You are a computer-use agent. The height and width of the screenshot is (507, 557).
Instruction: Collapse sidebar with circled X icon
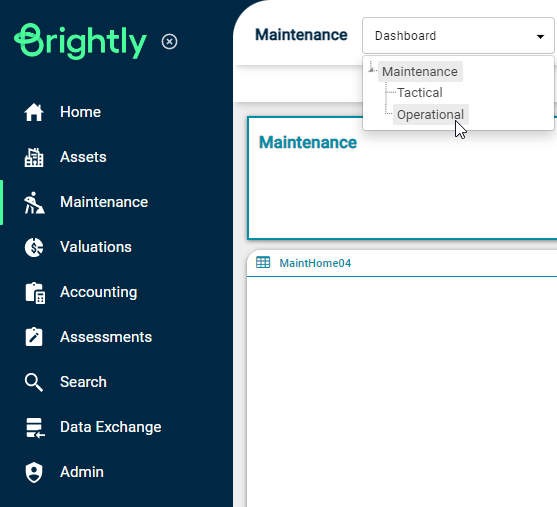(x=169, y=42)
